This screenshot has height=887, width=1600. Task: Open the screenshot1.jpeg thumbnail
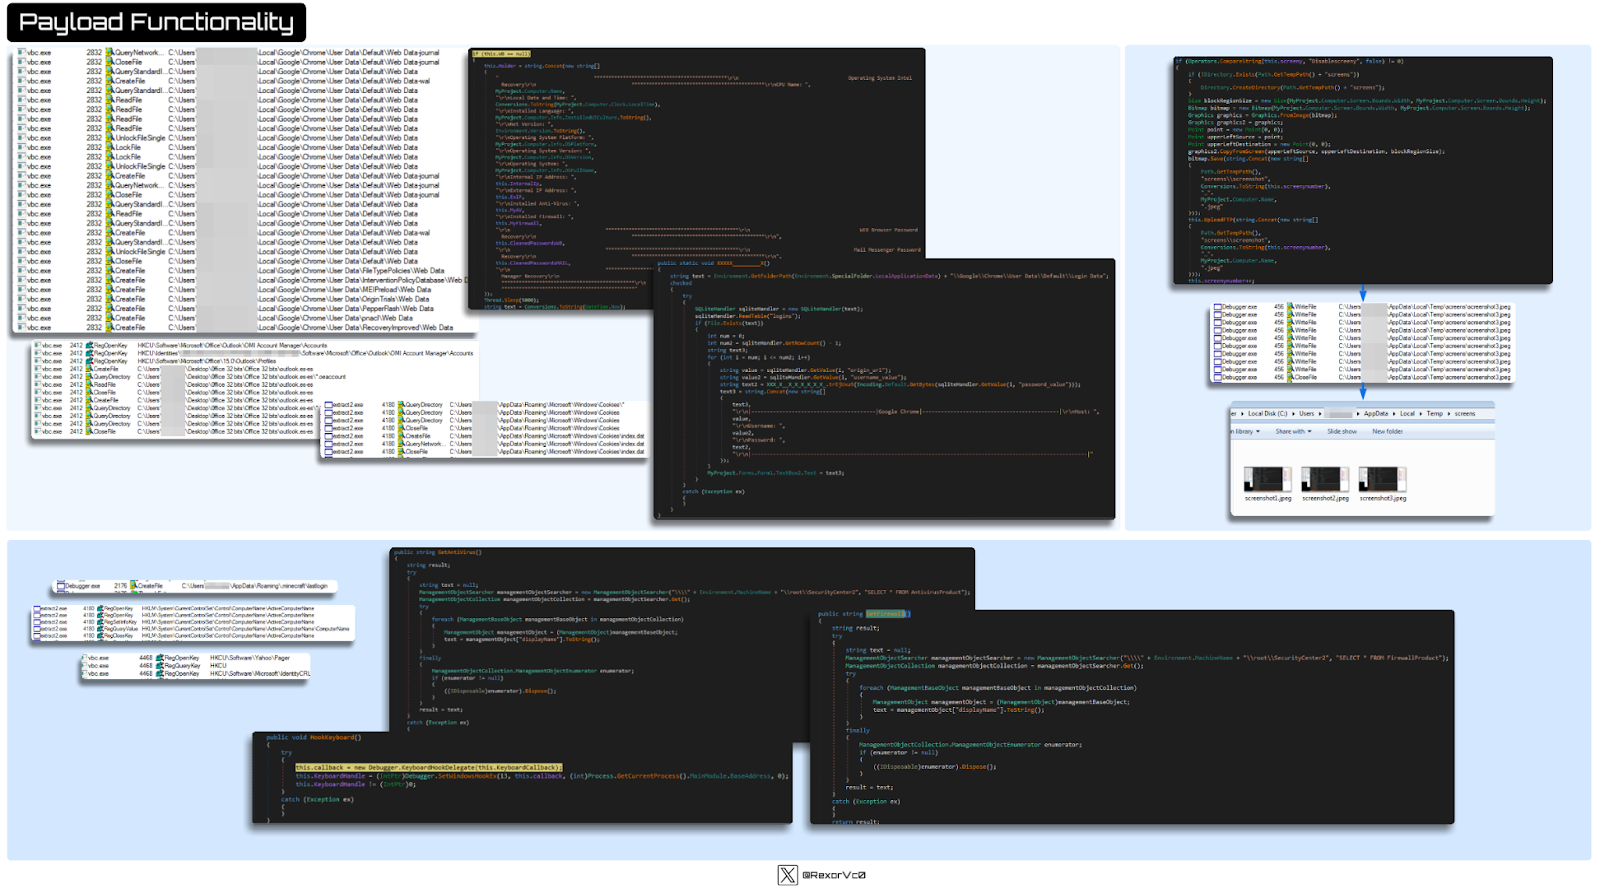[x=1267, y=479]
